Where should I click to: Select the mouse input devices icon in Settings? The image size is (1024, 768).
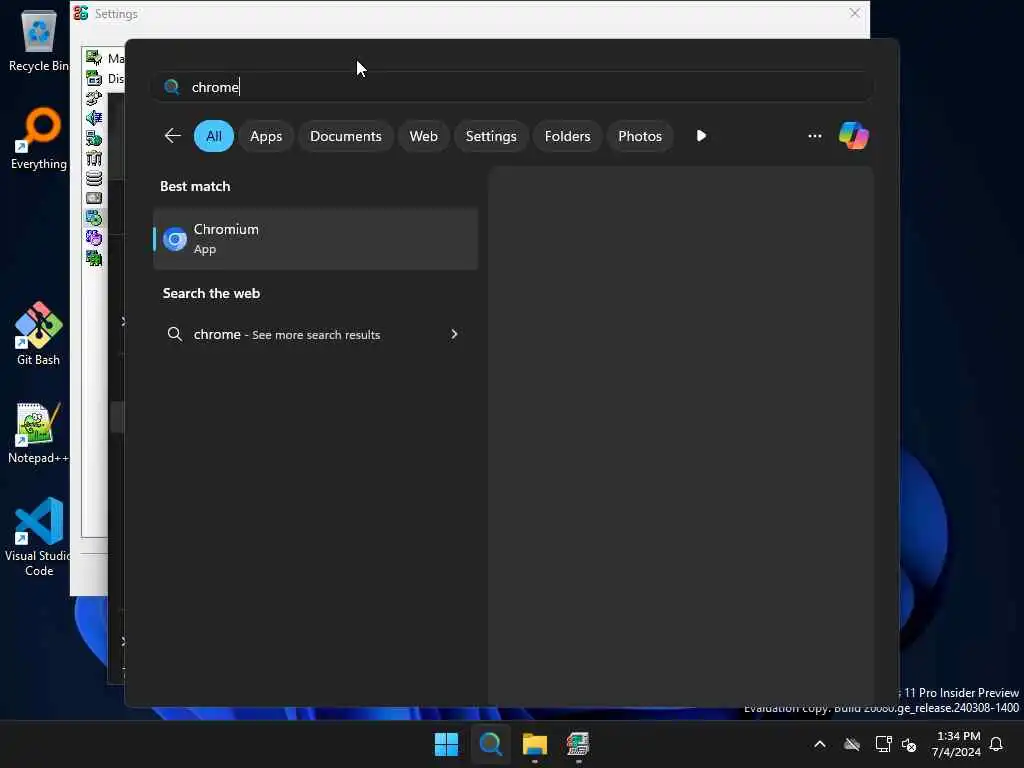pyautogui.click(x=94, y=98)
